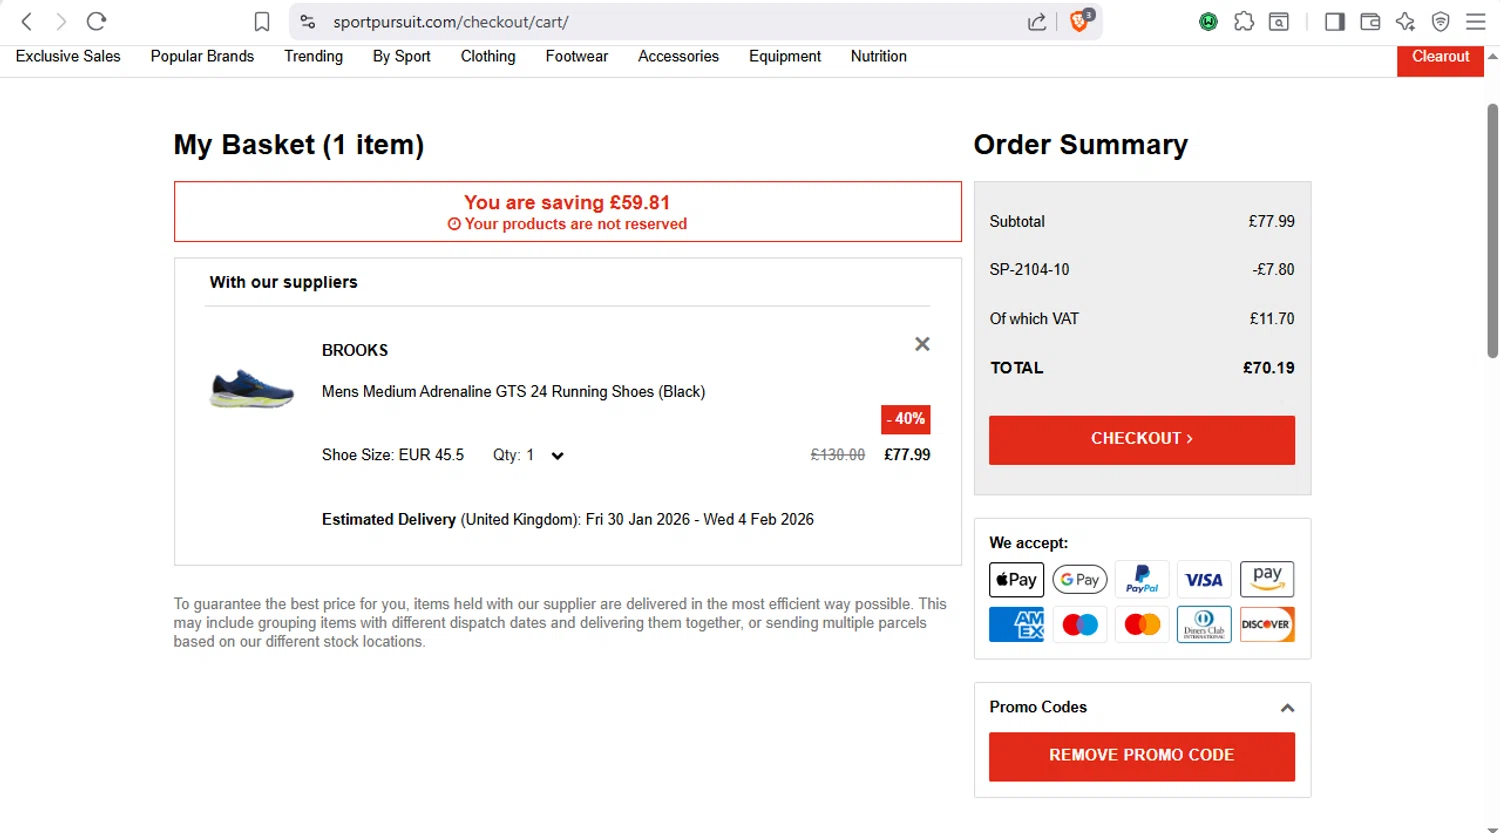Toggle the browser sidebar panel icon
Screen dimensions: 1500x833
[x=1335, y=21]
